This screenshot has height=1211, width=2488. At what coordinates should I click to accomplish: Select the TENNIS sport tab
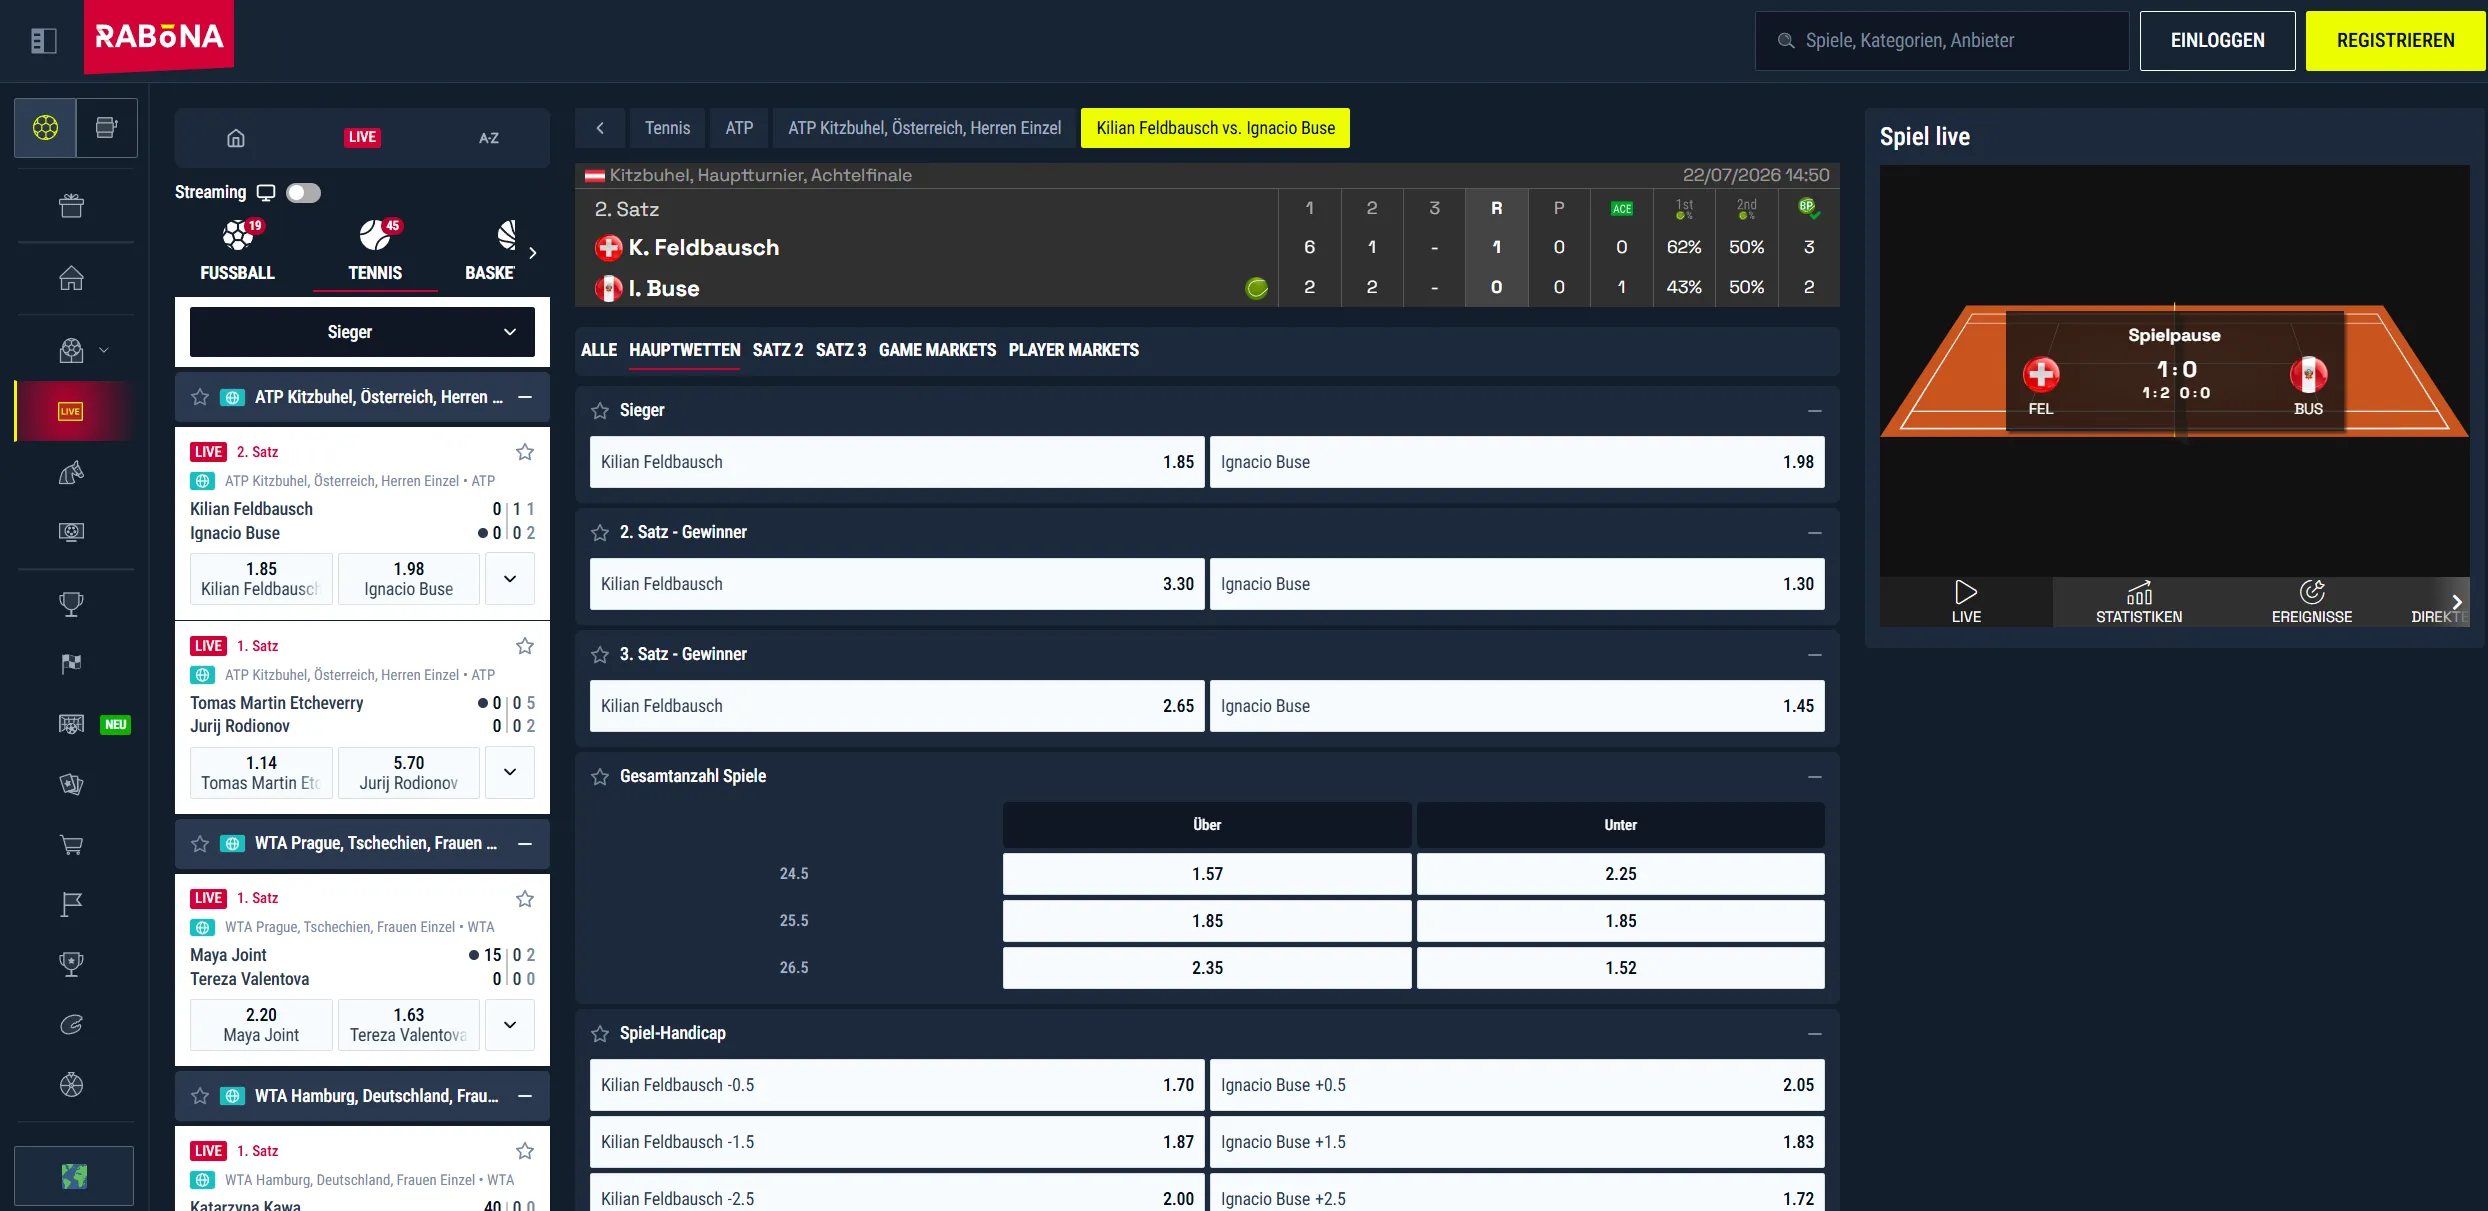click(x=375, y=251)
